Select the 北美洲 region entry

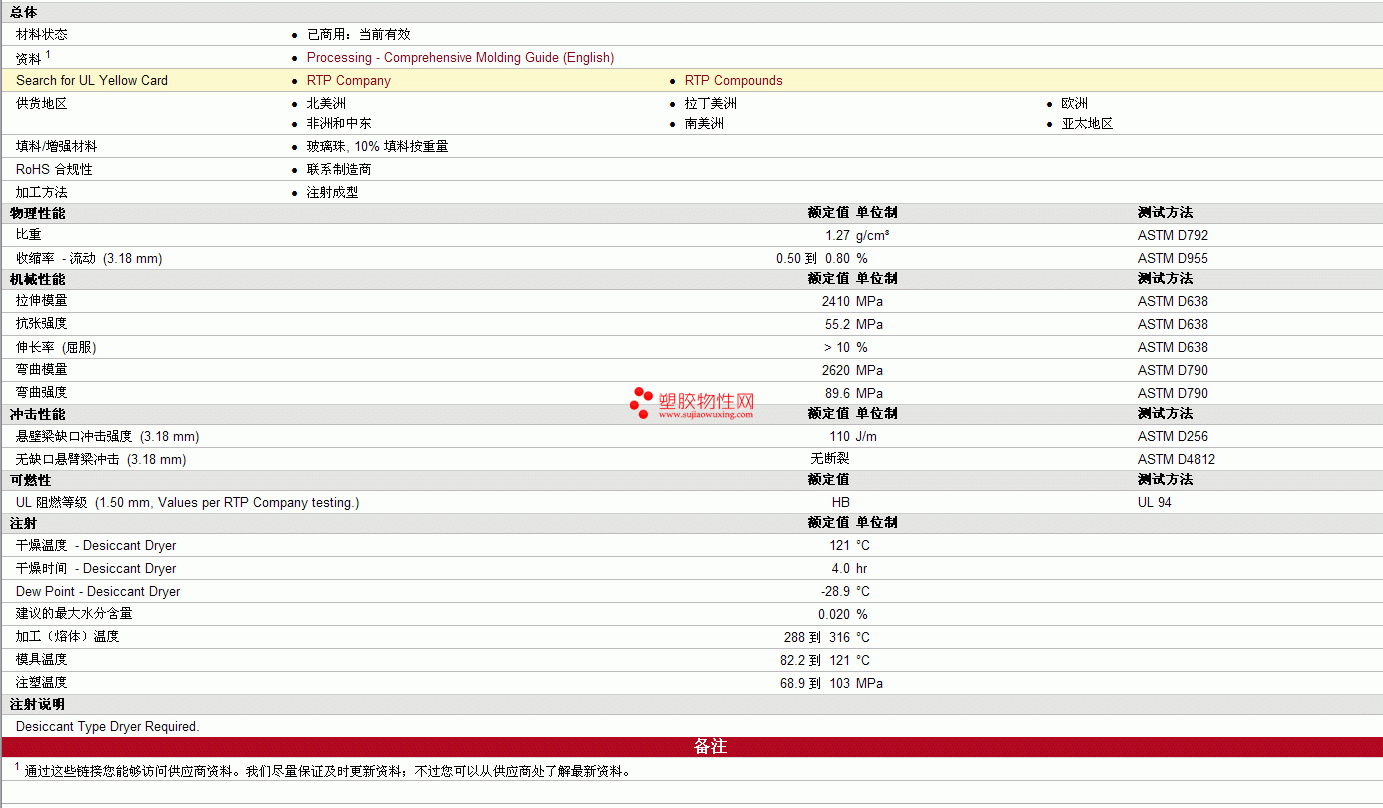point(326,104)
